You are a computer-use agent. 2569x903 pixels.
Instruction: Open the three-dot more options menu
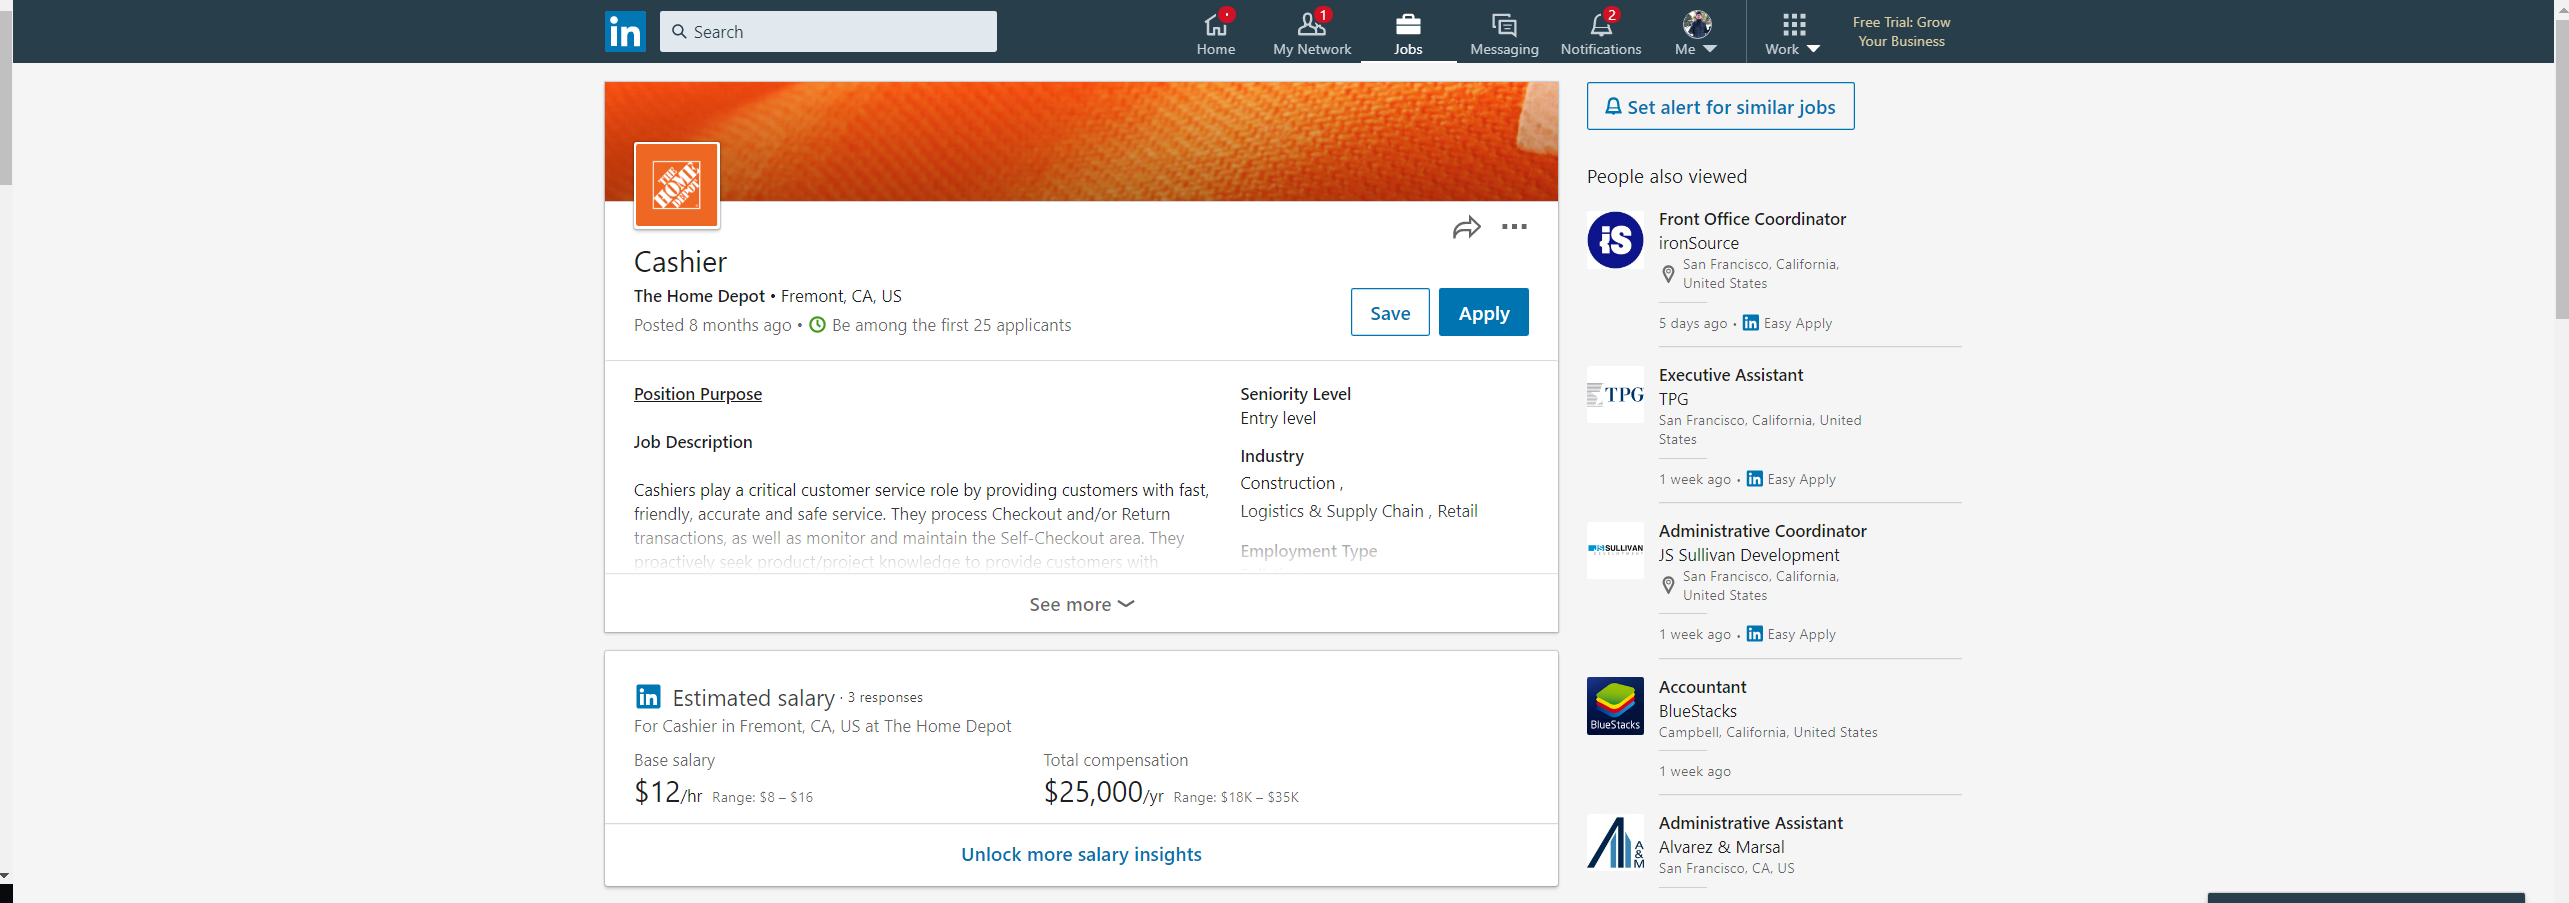(x=1514, y=227)
